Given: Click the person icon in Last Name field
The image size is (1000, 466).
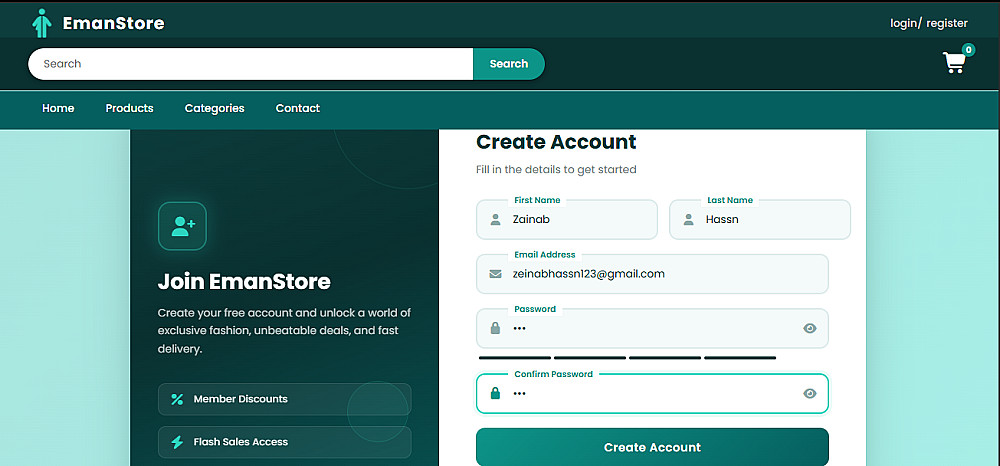Looking at the screenshot, I should pyautogui.click(x=688, y=220).
